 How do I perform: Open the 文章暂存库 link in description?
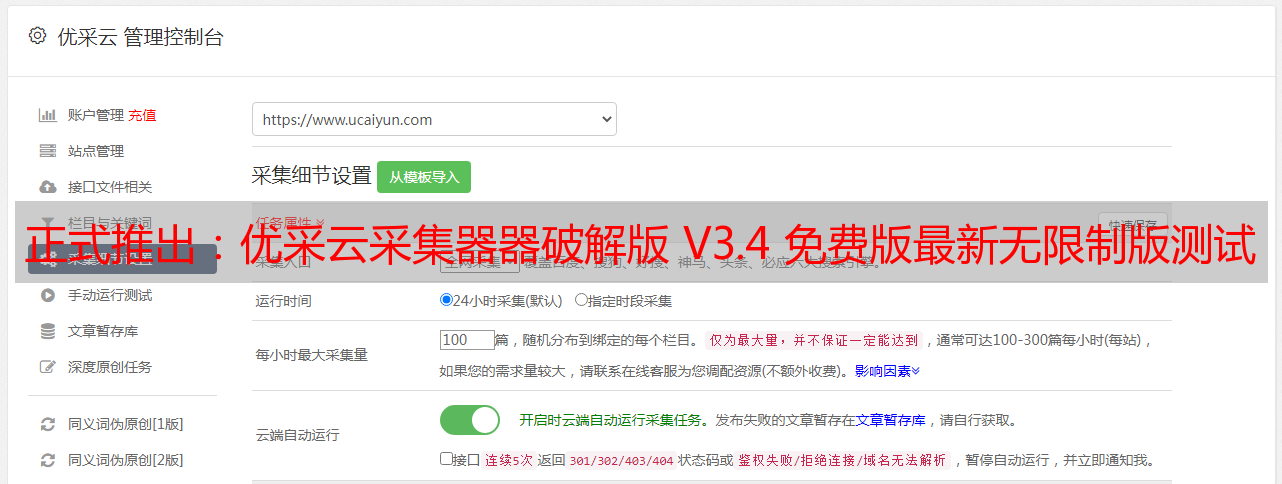coord(891,420)
